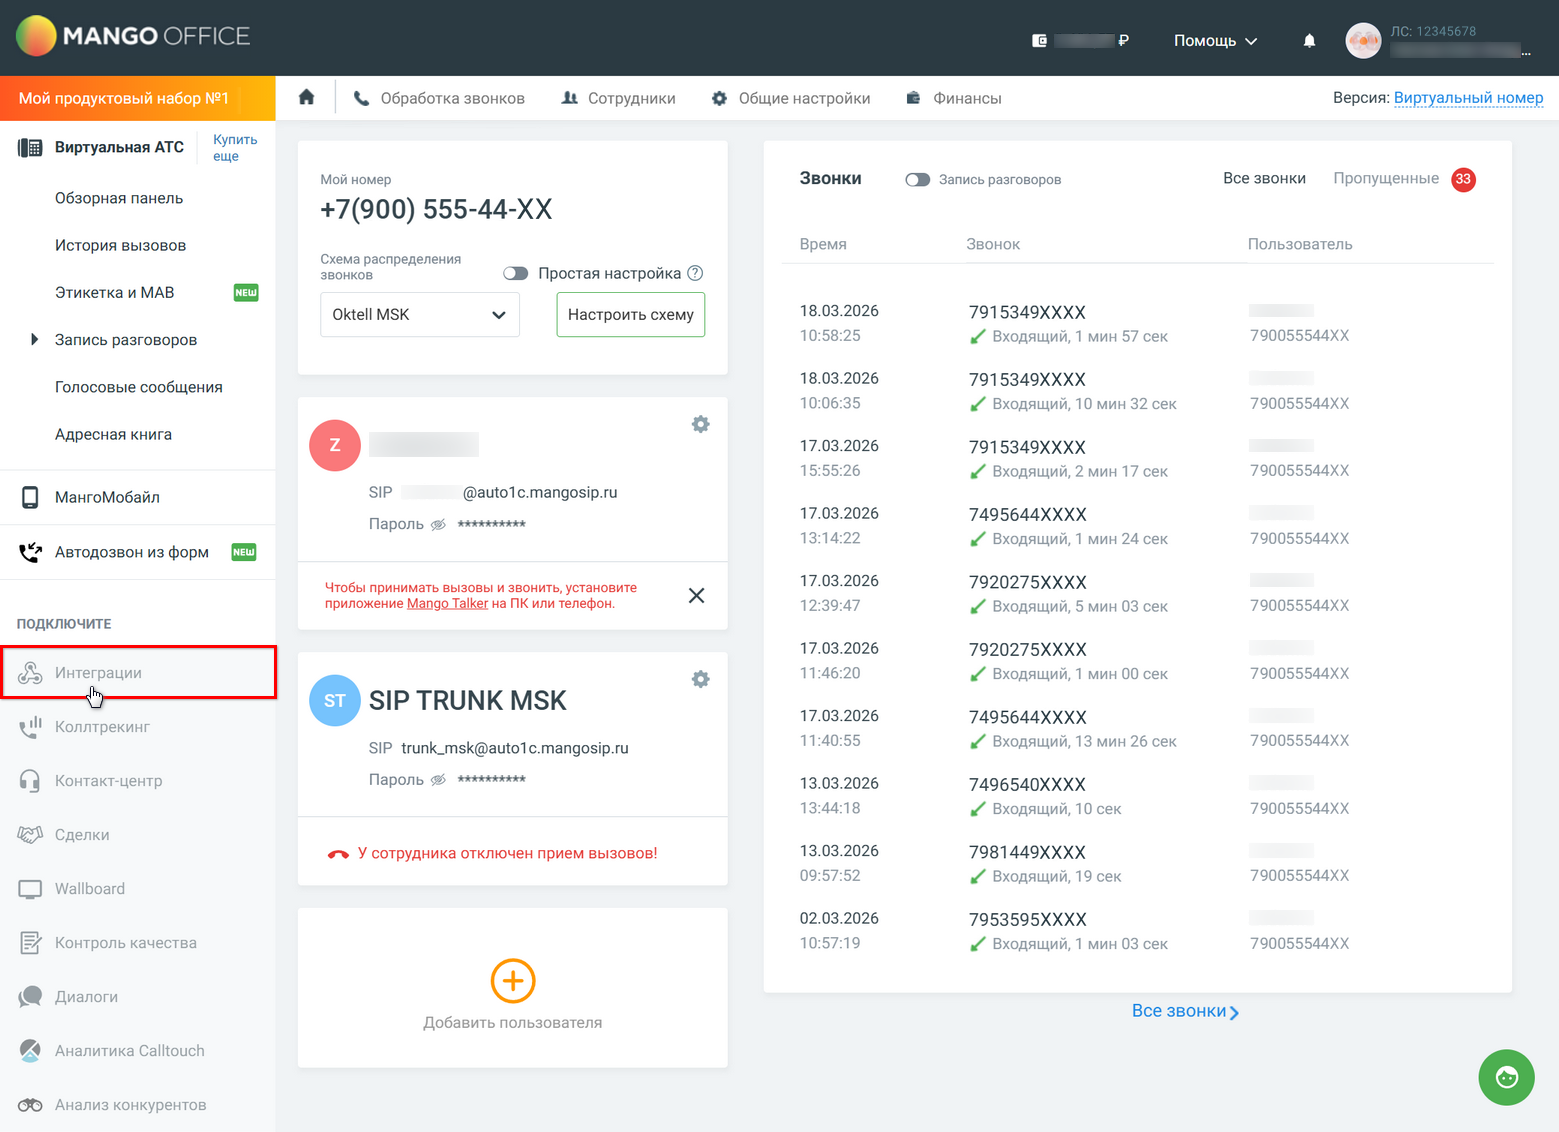Open the Mango Talker link
This screenshot has height=1132, width=1559.
pyautogui.click(x=447, y=603)
